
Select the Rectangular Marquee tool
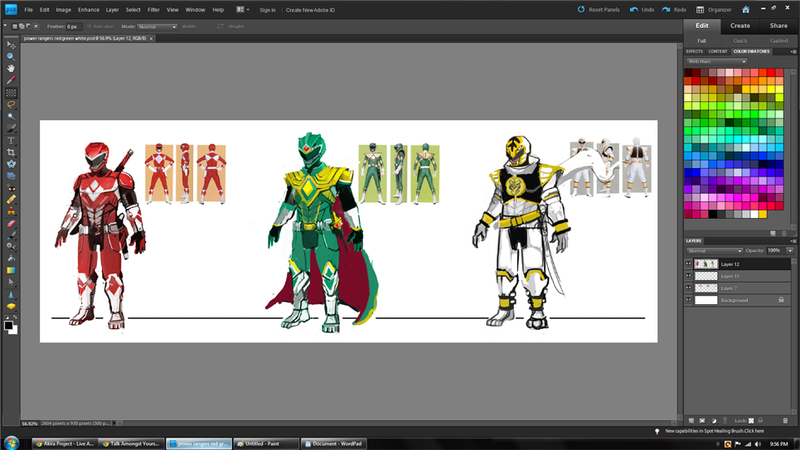(x=11, y=93)
